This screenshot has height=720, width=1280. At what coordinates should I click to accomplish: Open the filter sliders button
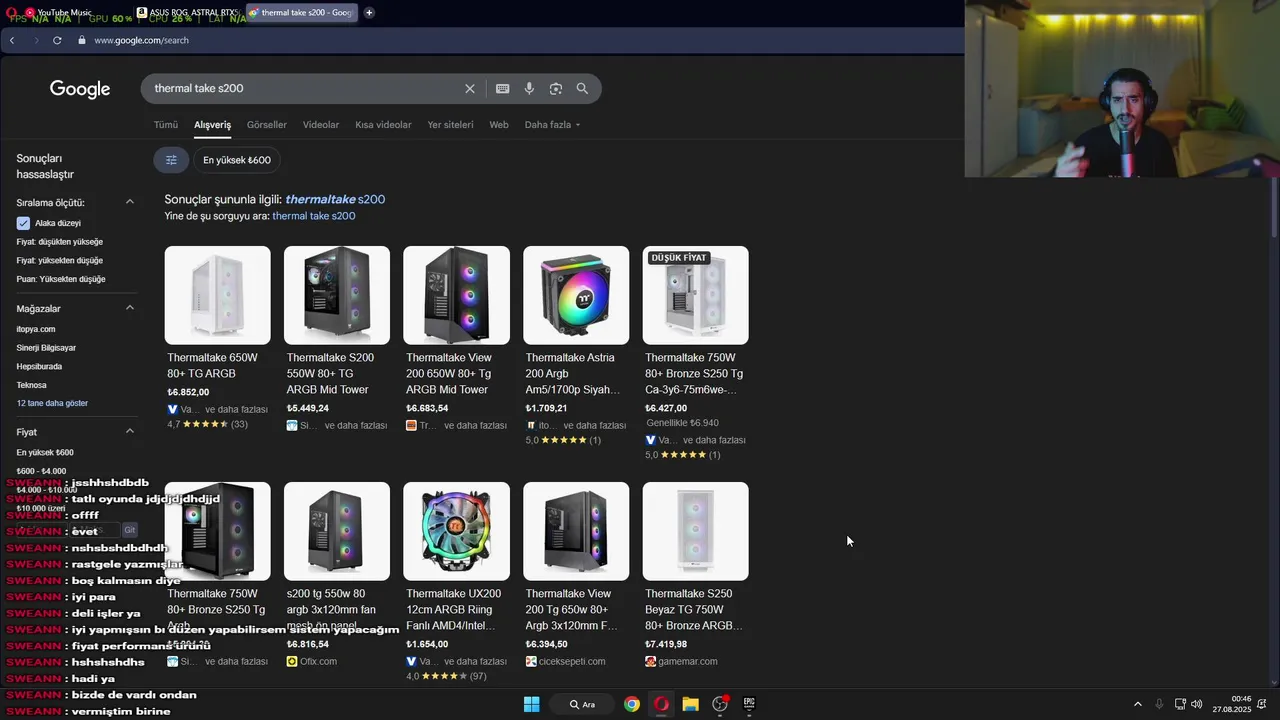(x=171, y=160)
